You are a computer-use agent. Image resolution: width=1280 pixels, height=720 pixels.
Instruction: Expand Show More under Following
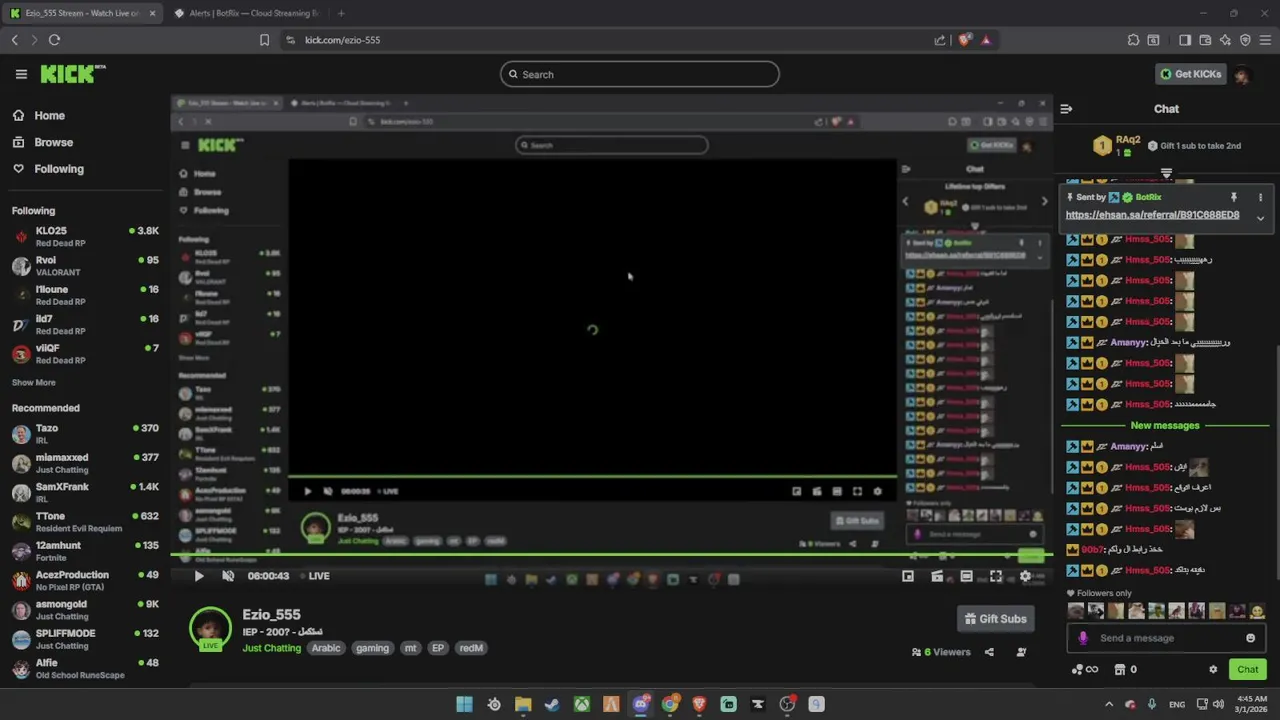[x=33, y=382]
